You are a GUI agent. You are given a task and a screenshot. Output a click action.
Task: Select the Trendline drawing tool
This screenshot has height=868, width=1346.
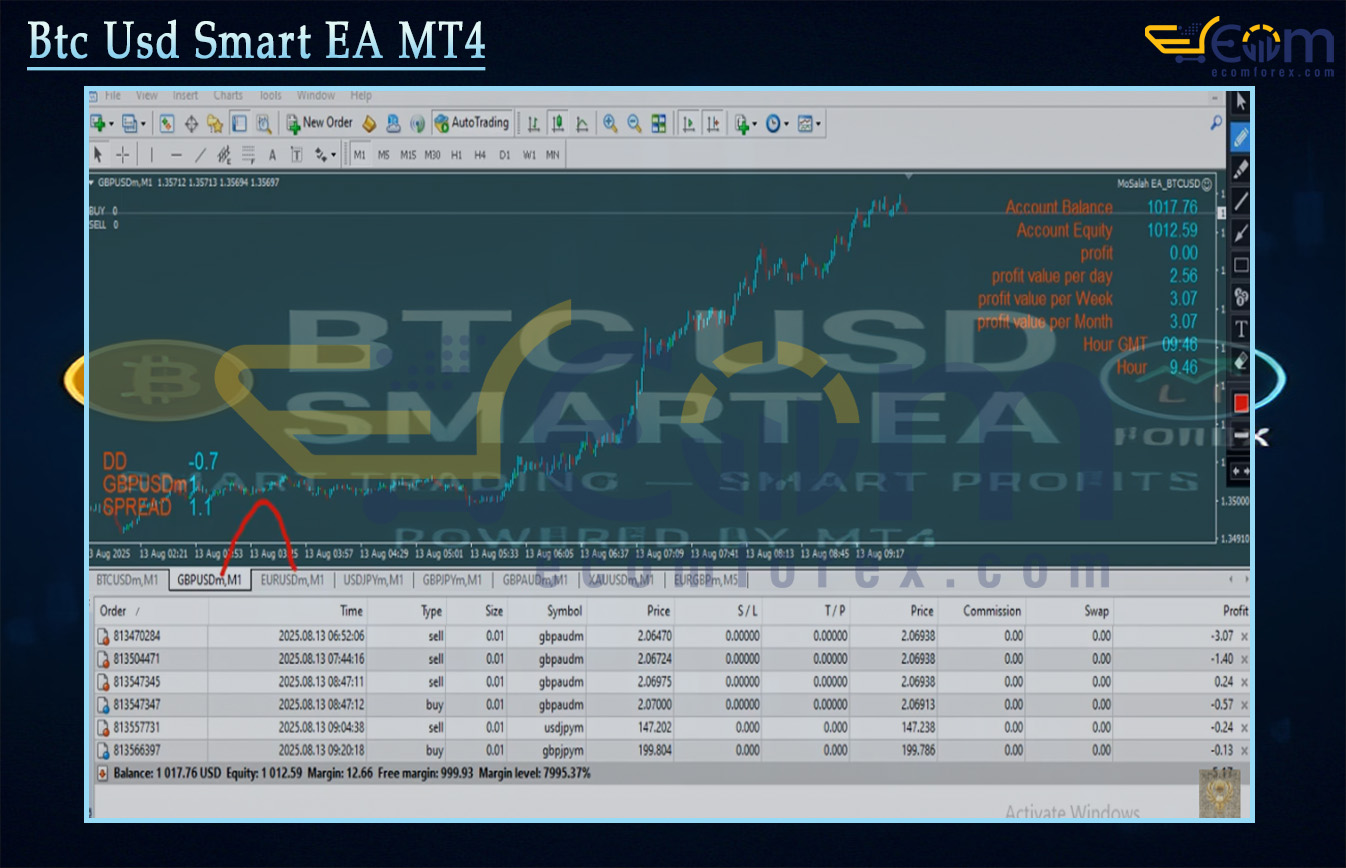[200, 155]
